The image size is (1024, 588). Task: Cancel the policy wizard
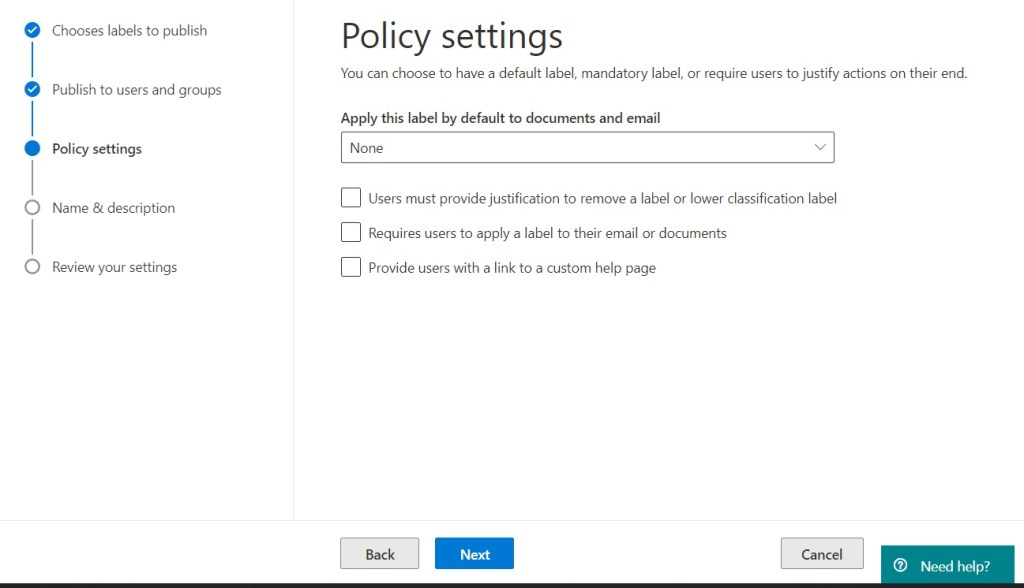pos(821,554)
